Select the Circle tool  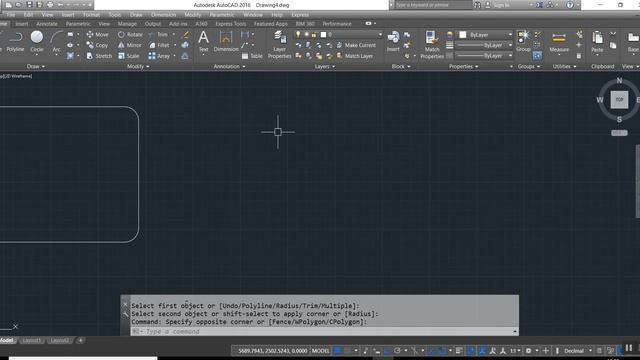click(37, 41)
